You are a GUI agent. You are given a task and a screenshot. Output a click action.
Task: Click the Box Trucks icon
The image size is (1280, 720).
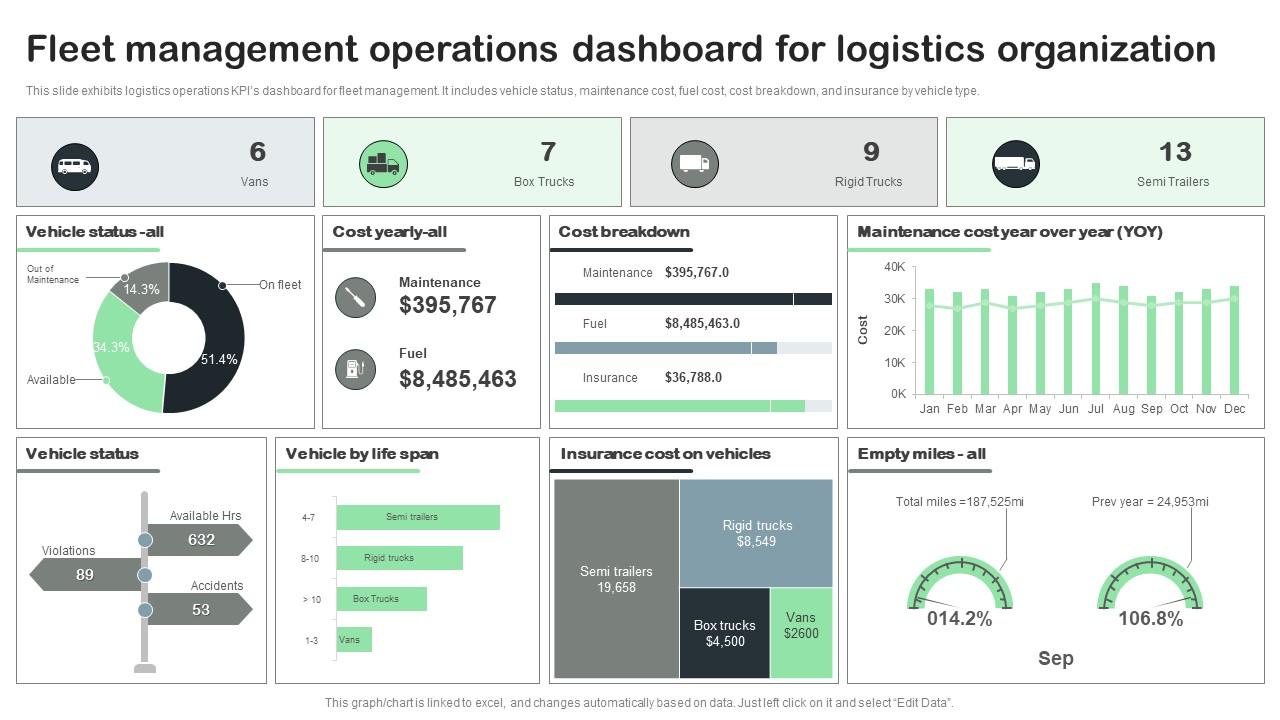click(x=383, y=164)
